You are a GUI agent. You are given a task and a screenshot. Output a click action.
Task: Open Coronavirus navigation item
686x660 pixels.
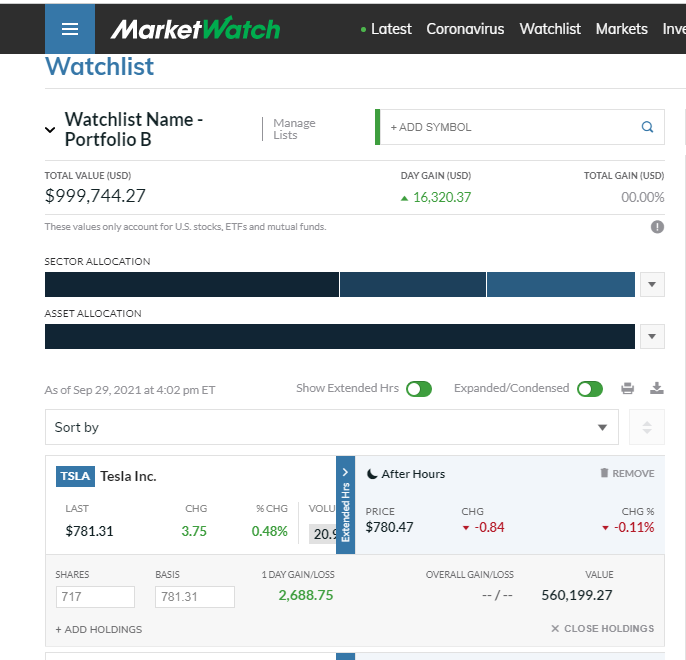(465, 29)
